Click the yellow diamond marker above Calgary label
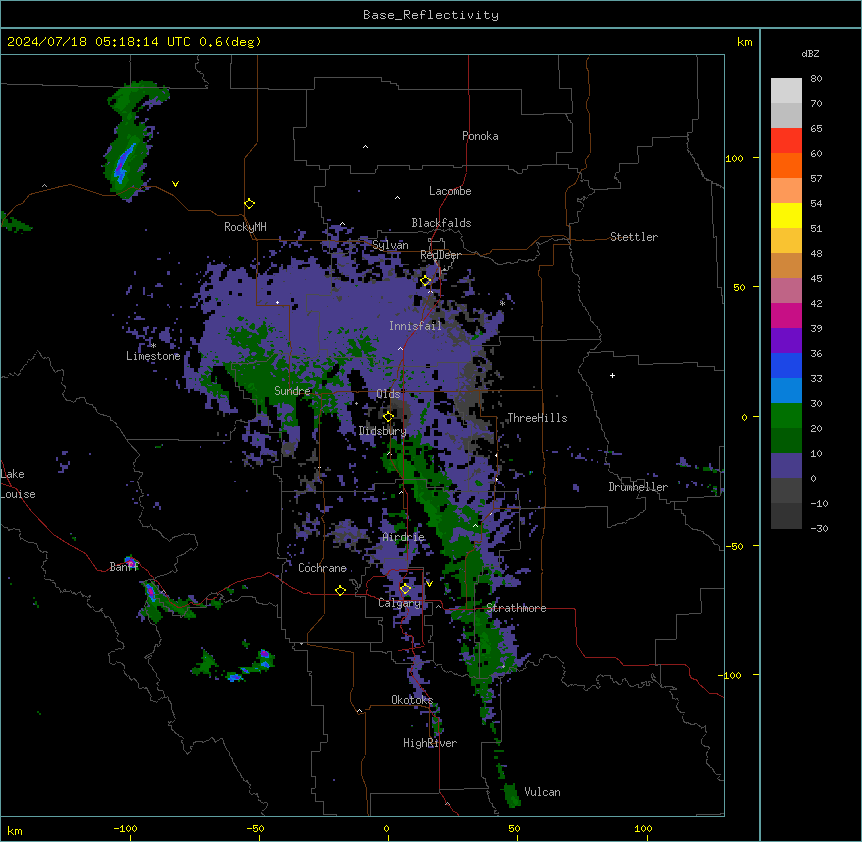Screen dimensions: 862x842 [405, 589]
